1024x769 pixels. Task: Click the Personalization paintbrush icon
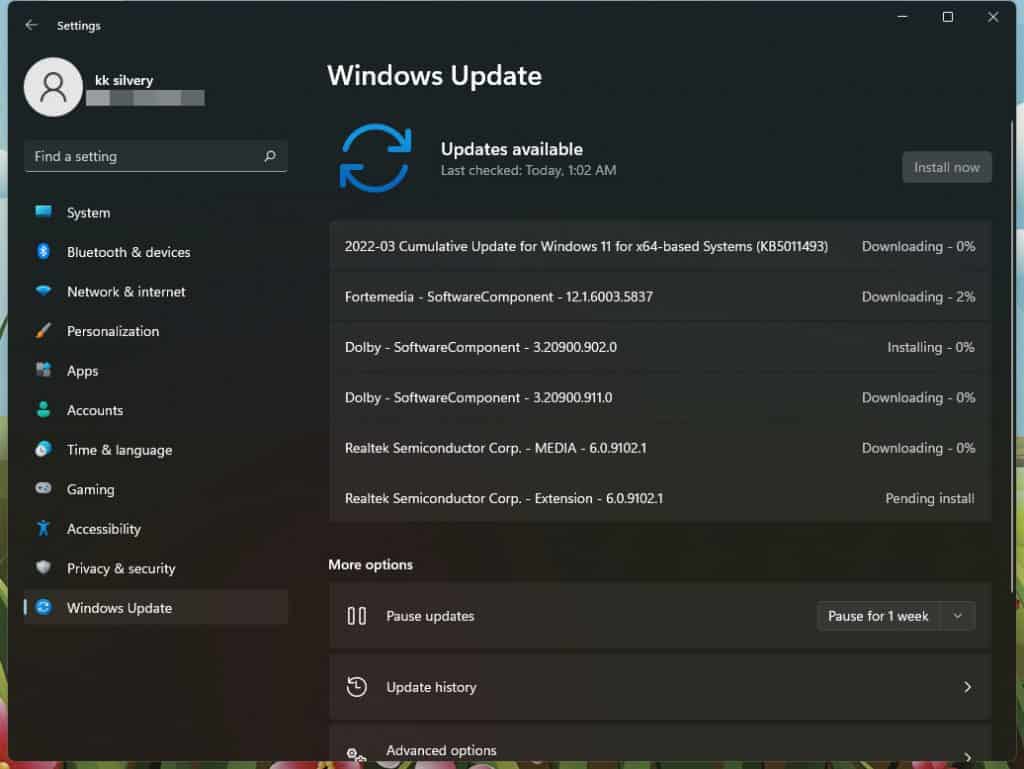(x=44, y=330)
